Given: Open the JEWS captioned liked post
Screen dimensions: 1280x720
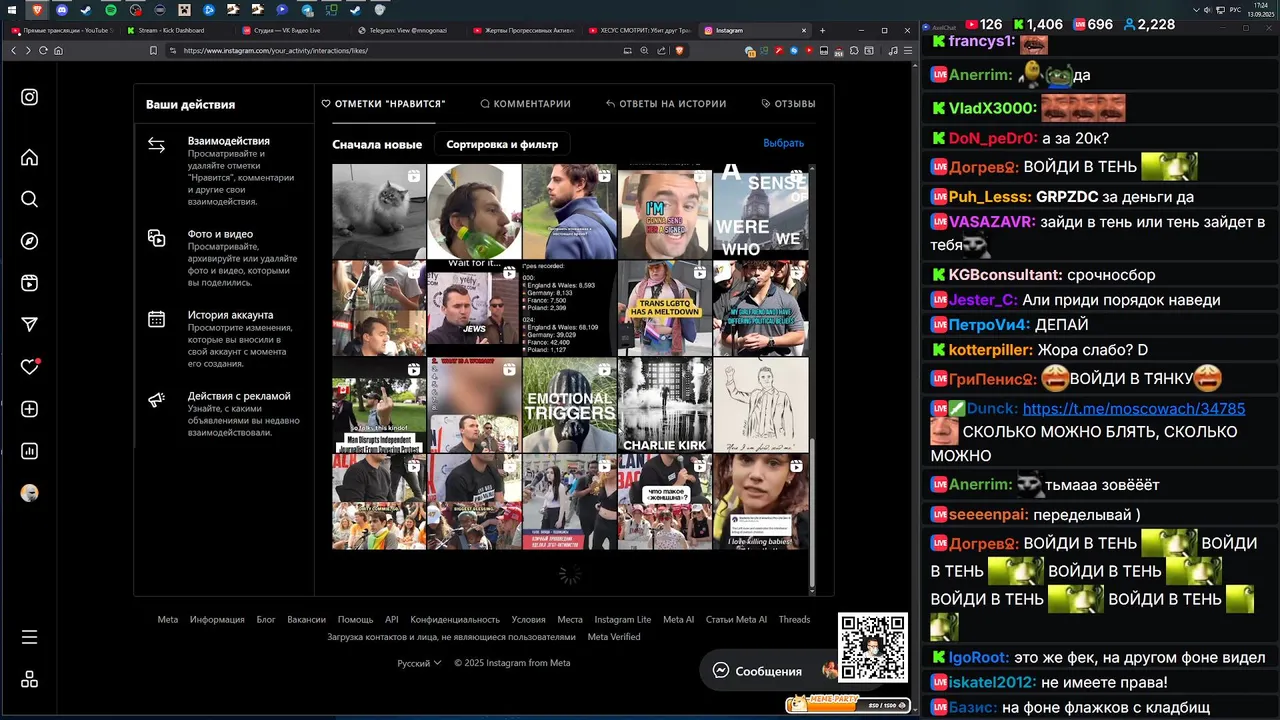Looking at the screenshot, I should click(474, 308).
